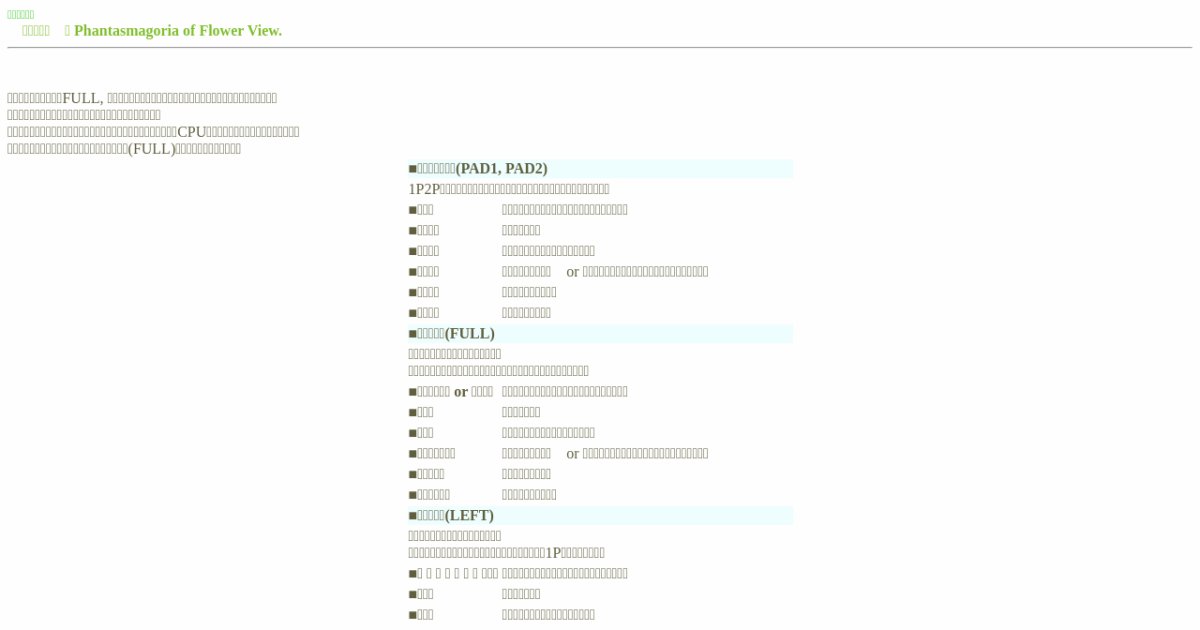
Task: Click the LEFT section line mentioning "1P"
Action: click(506, 553)
